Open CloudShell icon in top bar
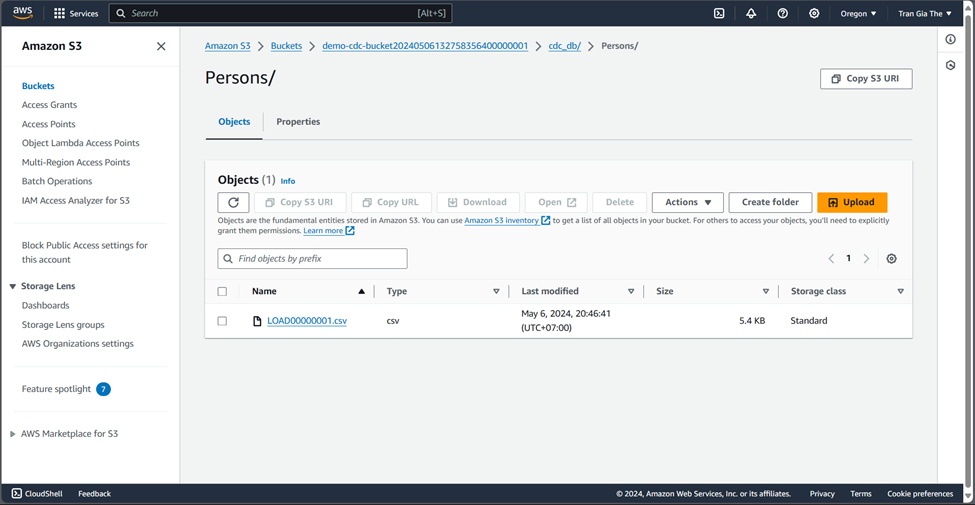 (x=719, y=13)
